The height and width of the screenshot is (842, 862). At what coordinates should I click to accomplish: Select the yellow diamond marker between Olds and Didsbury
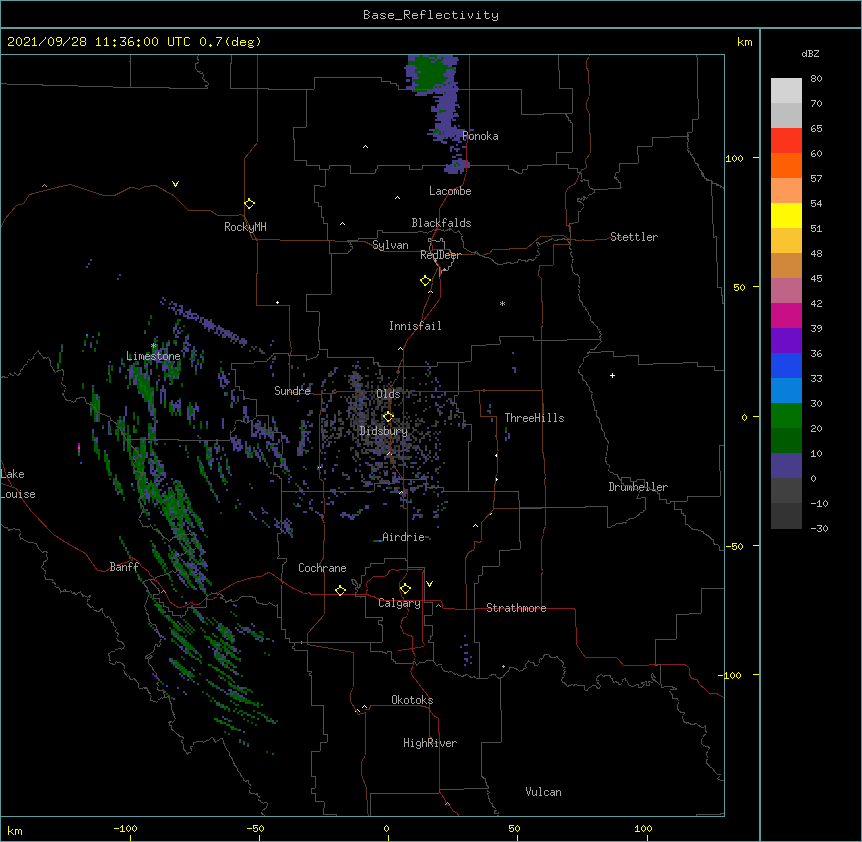388,416
